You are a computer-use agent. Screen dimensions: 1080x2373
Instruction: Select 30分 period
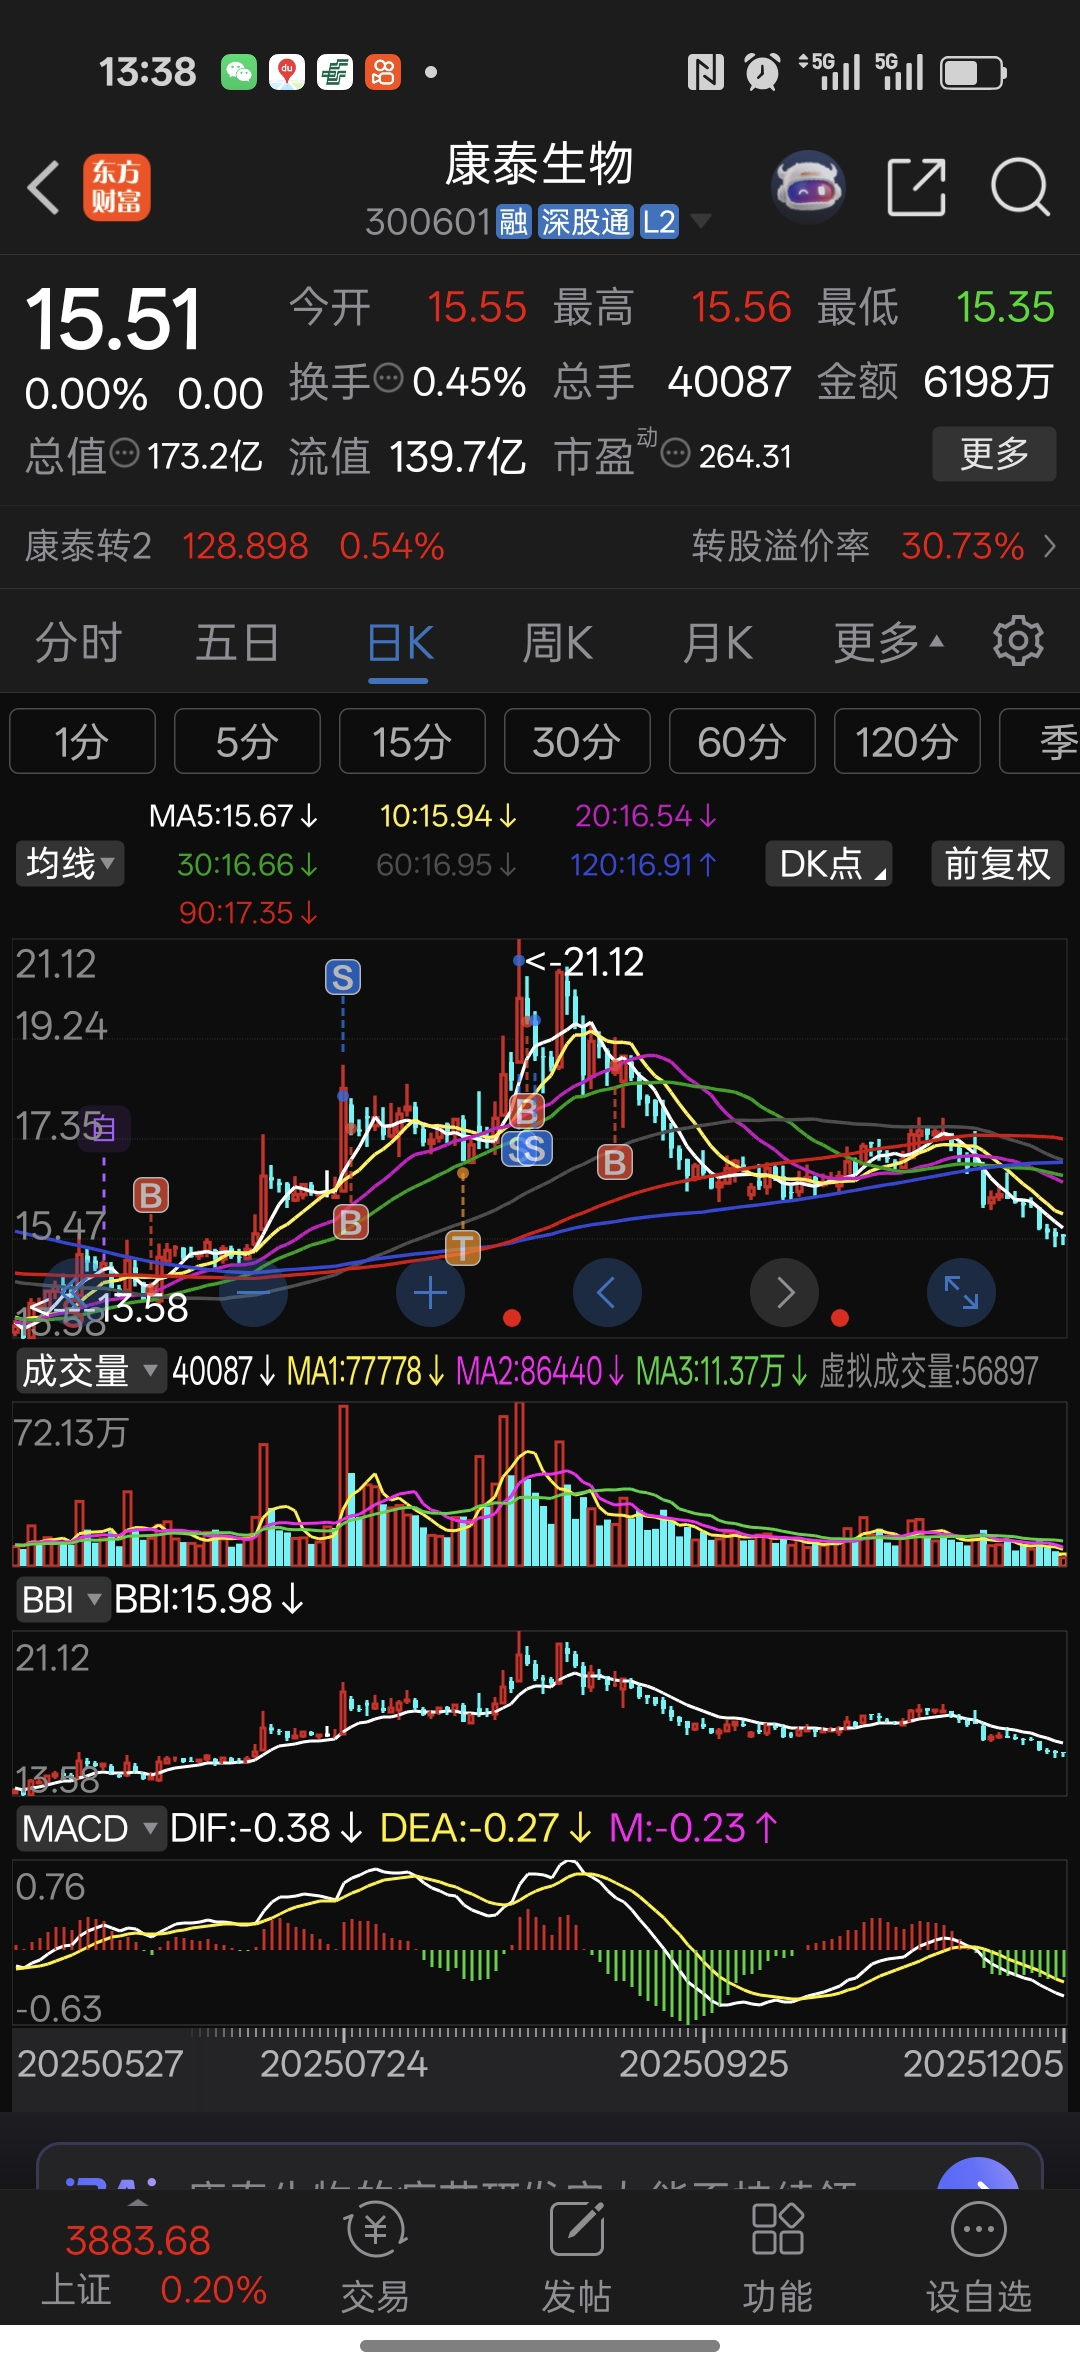point(577,741)
